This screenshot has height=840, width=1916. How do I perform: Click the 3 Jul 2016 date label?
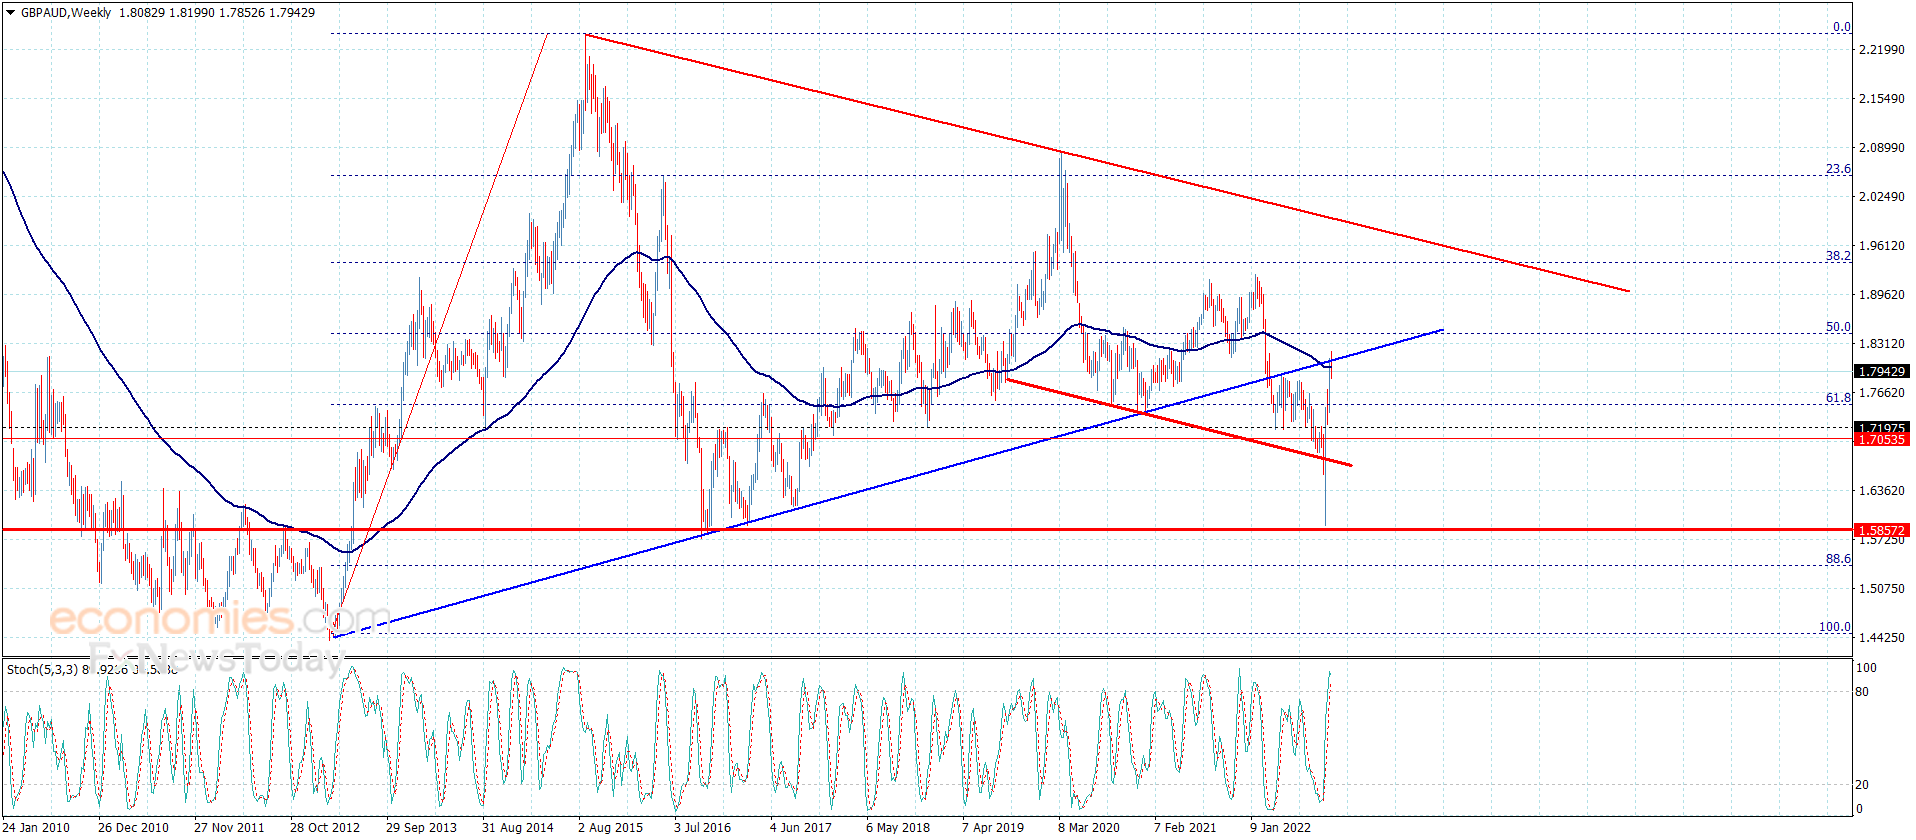pos(702,827)
